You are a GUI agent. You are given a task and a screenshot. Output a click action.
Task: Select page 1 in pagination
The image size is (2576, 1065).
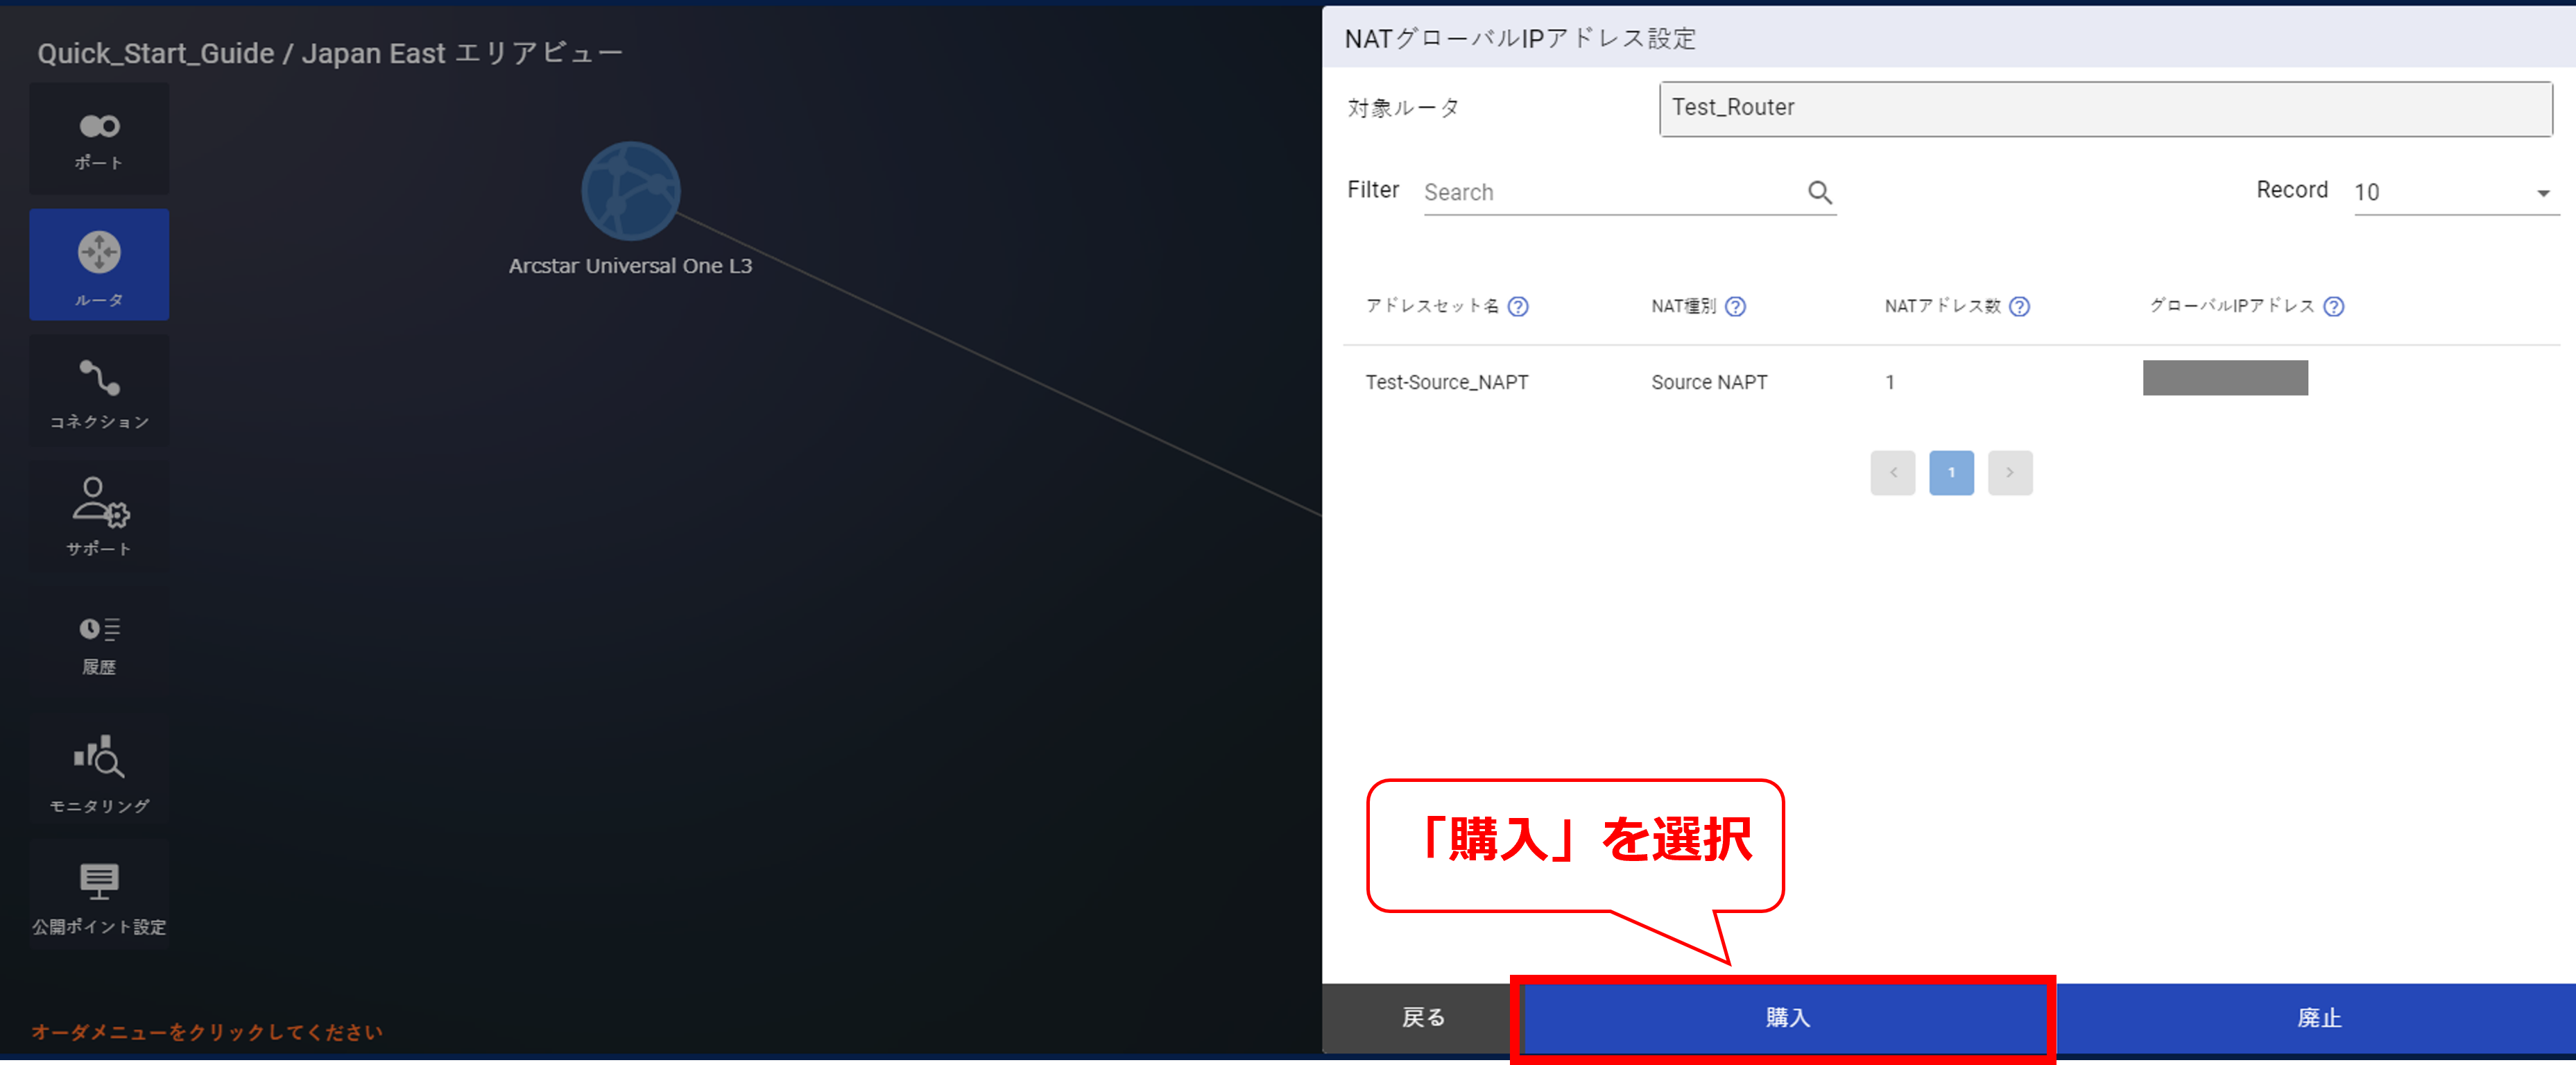point(1952,473)
